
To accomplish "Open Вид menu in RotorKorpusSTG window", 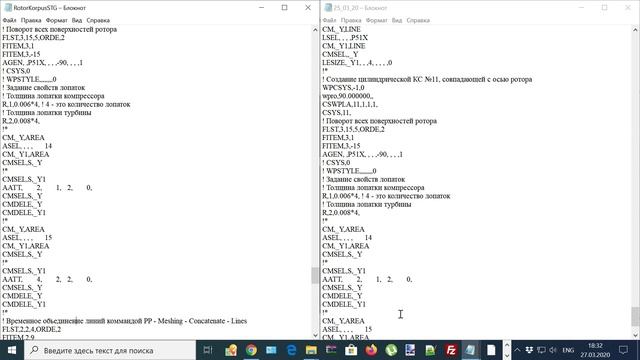I will 77,20.
